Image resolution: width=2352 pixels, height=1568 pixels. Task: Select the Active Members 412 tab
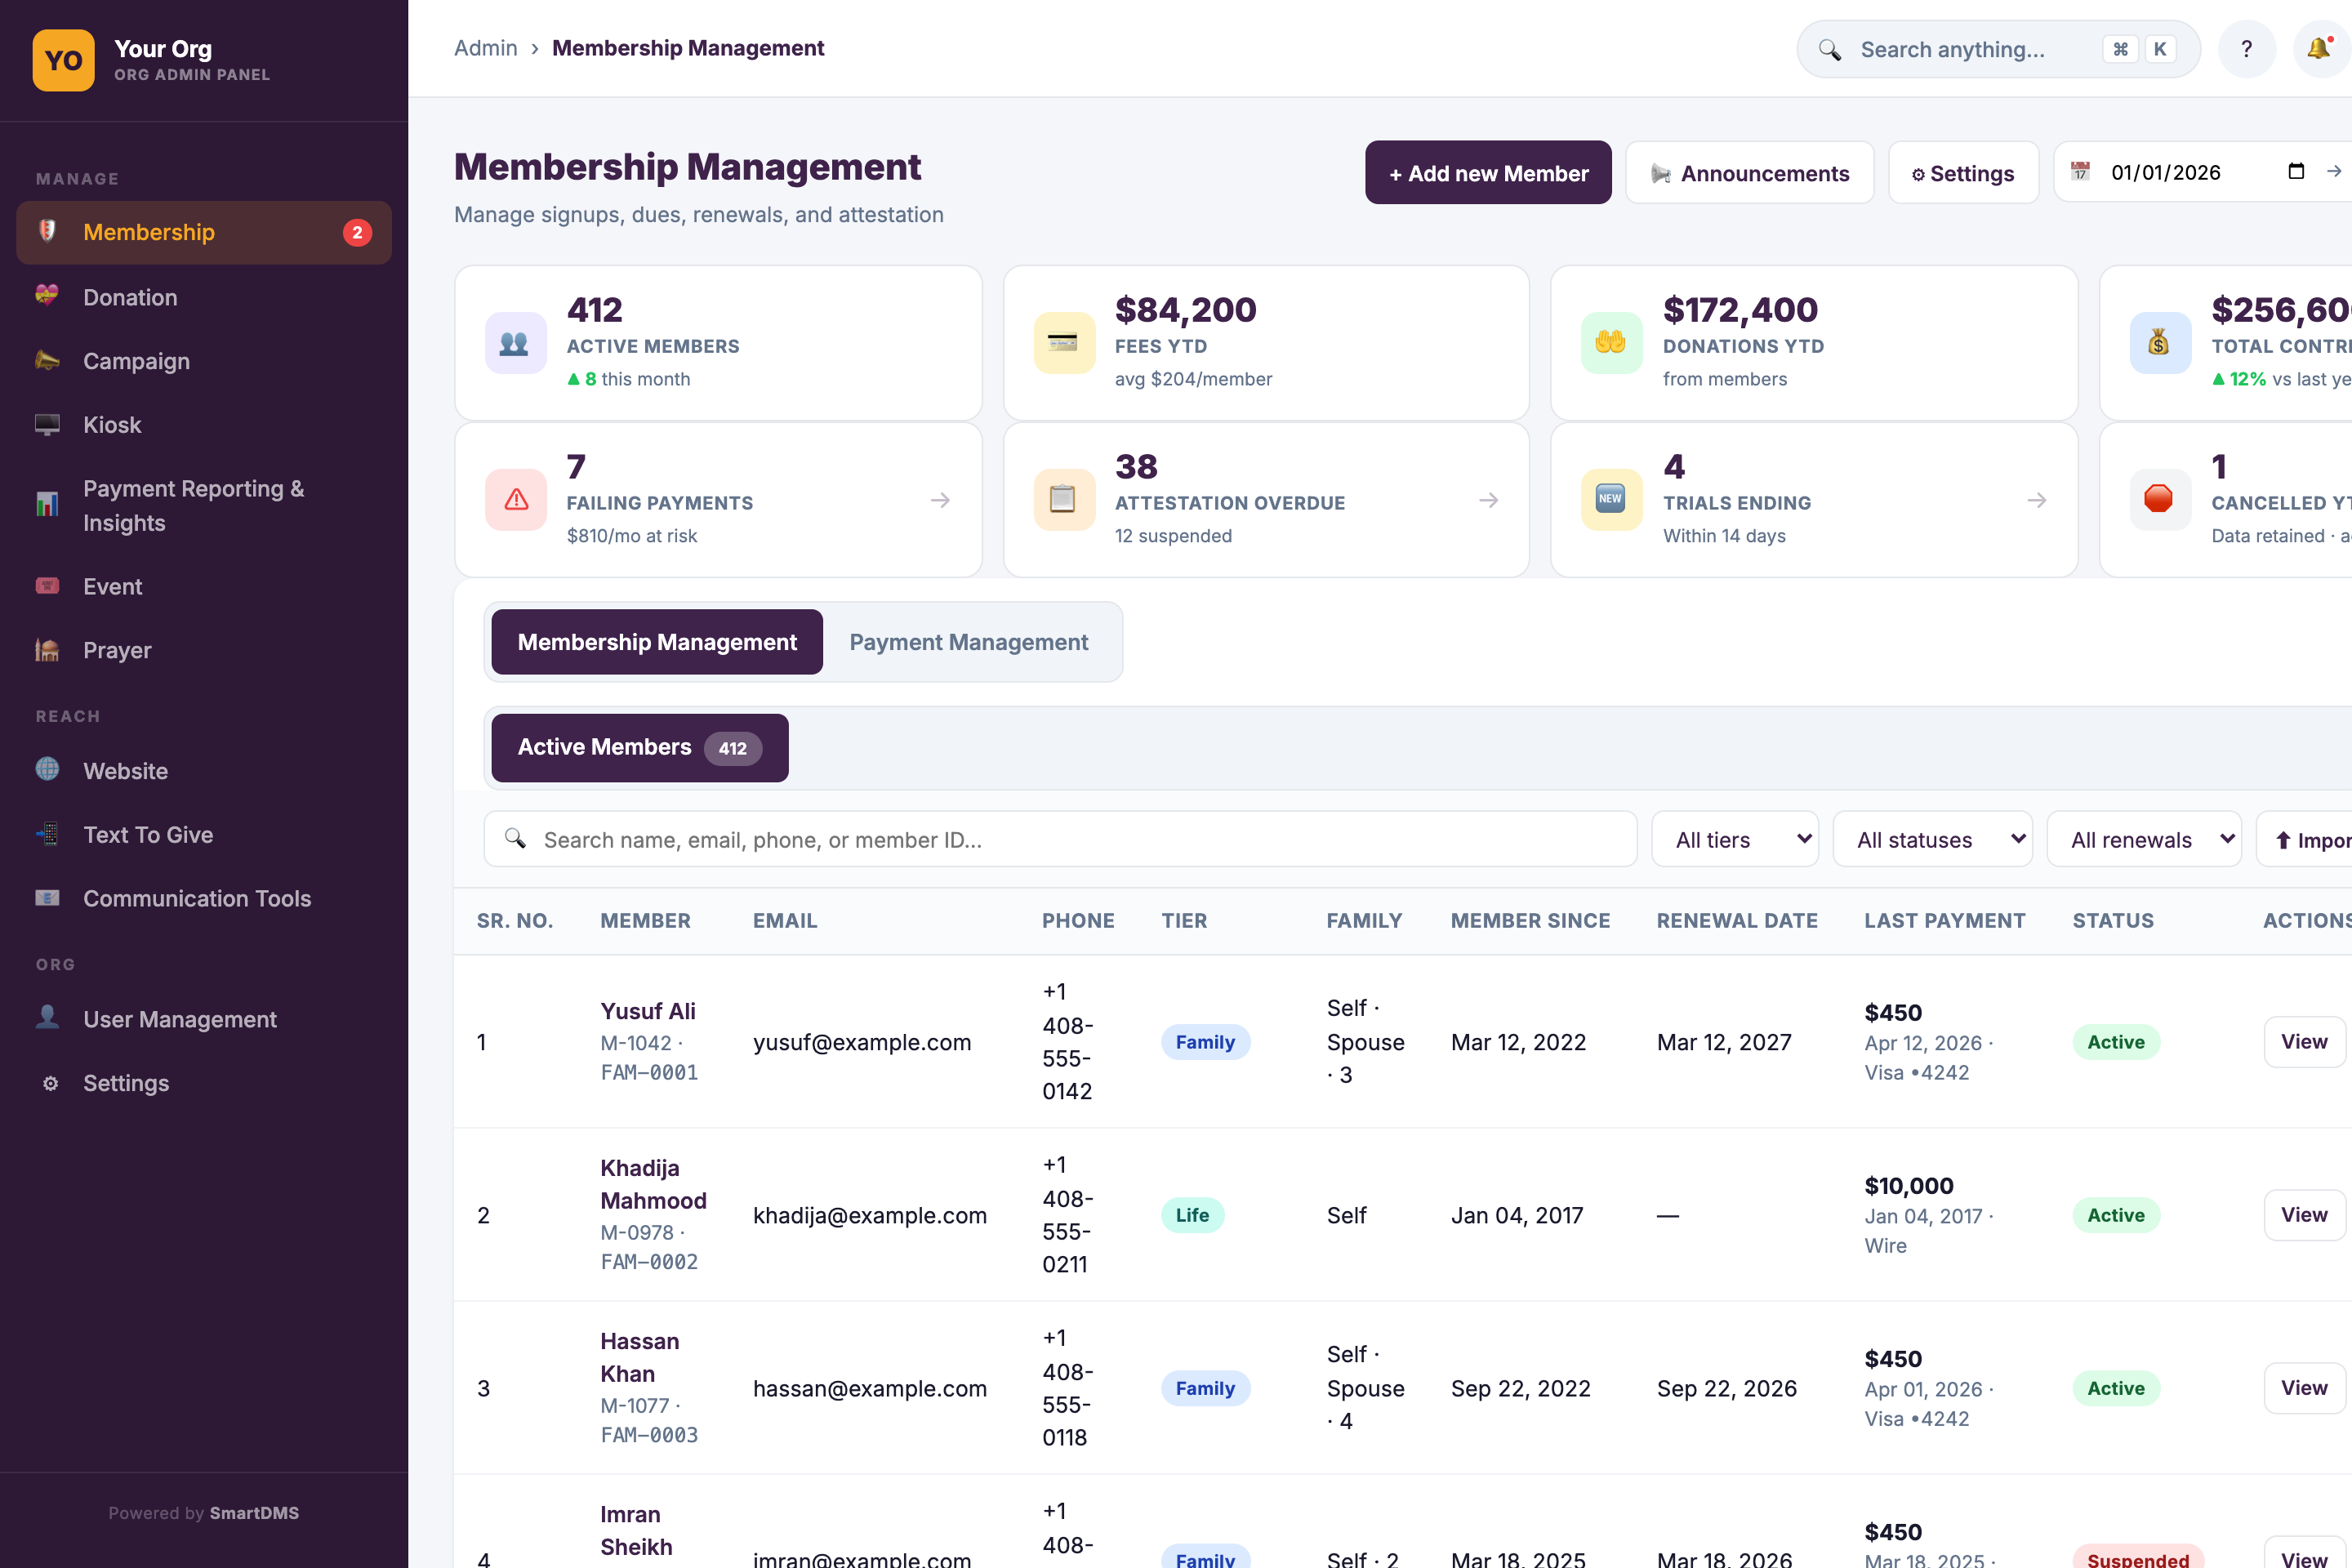pos(640,748)
